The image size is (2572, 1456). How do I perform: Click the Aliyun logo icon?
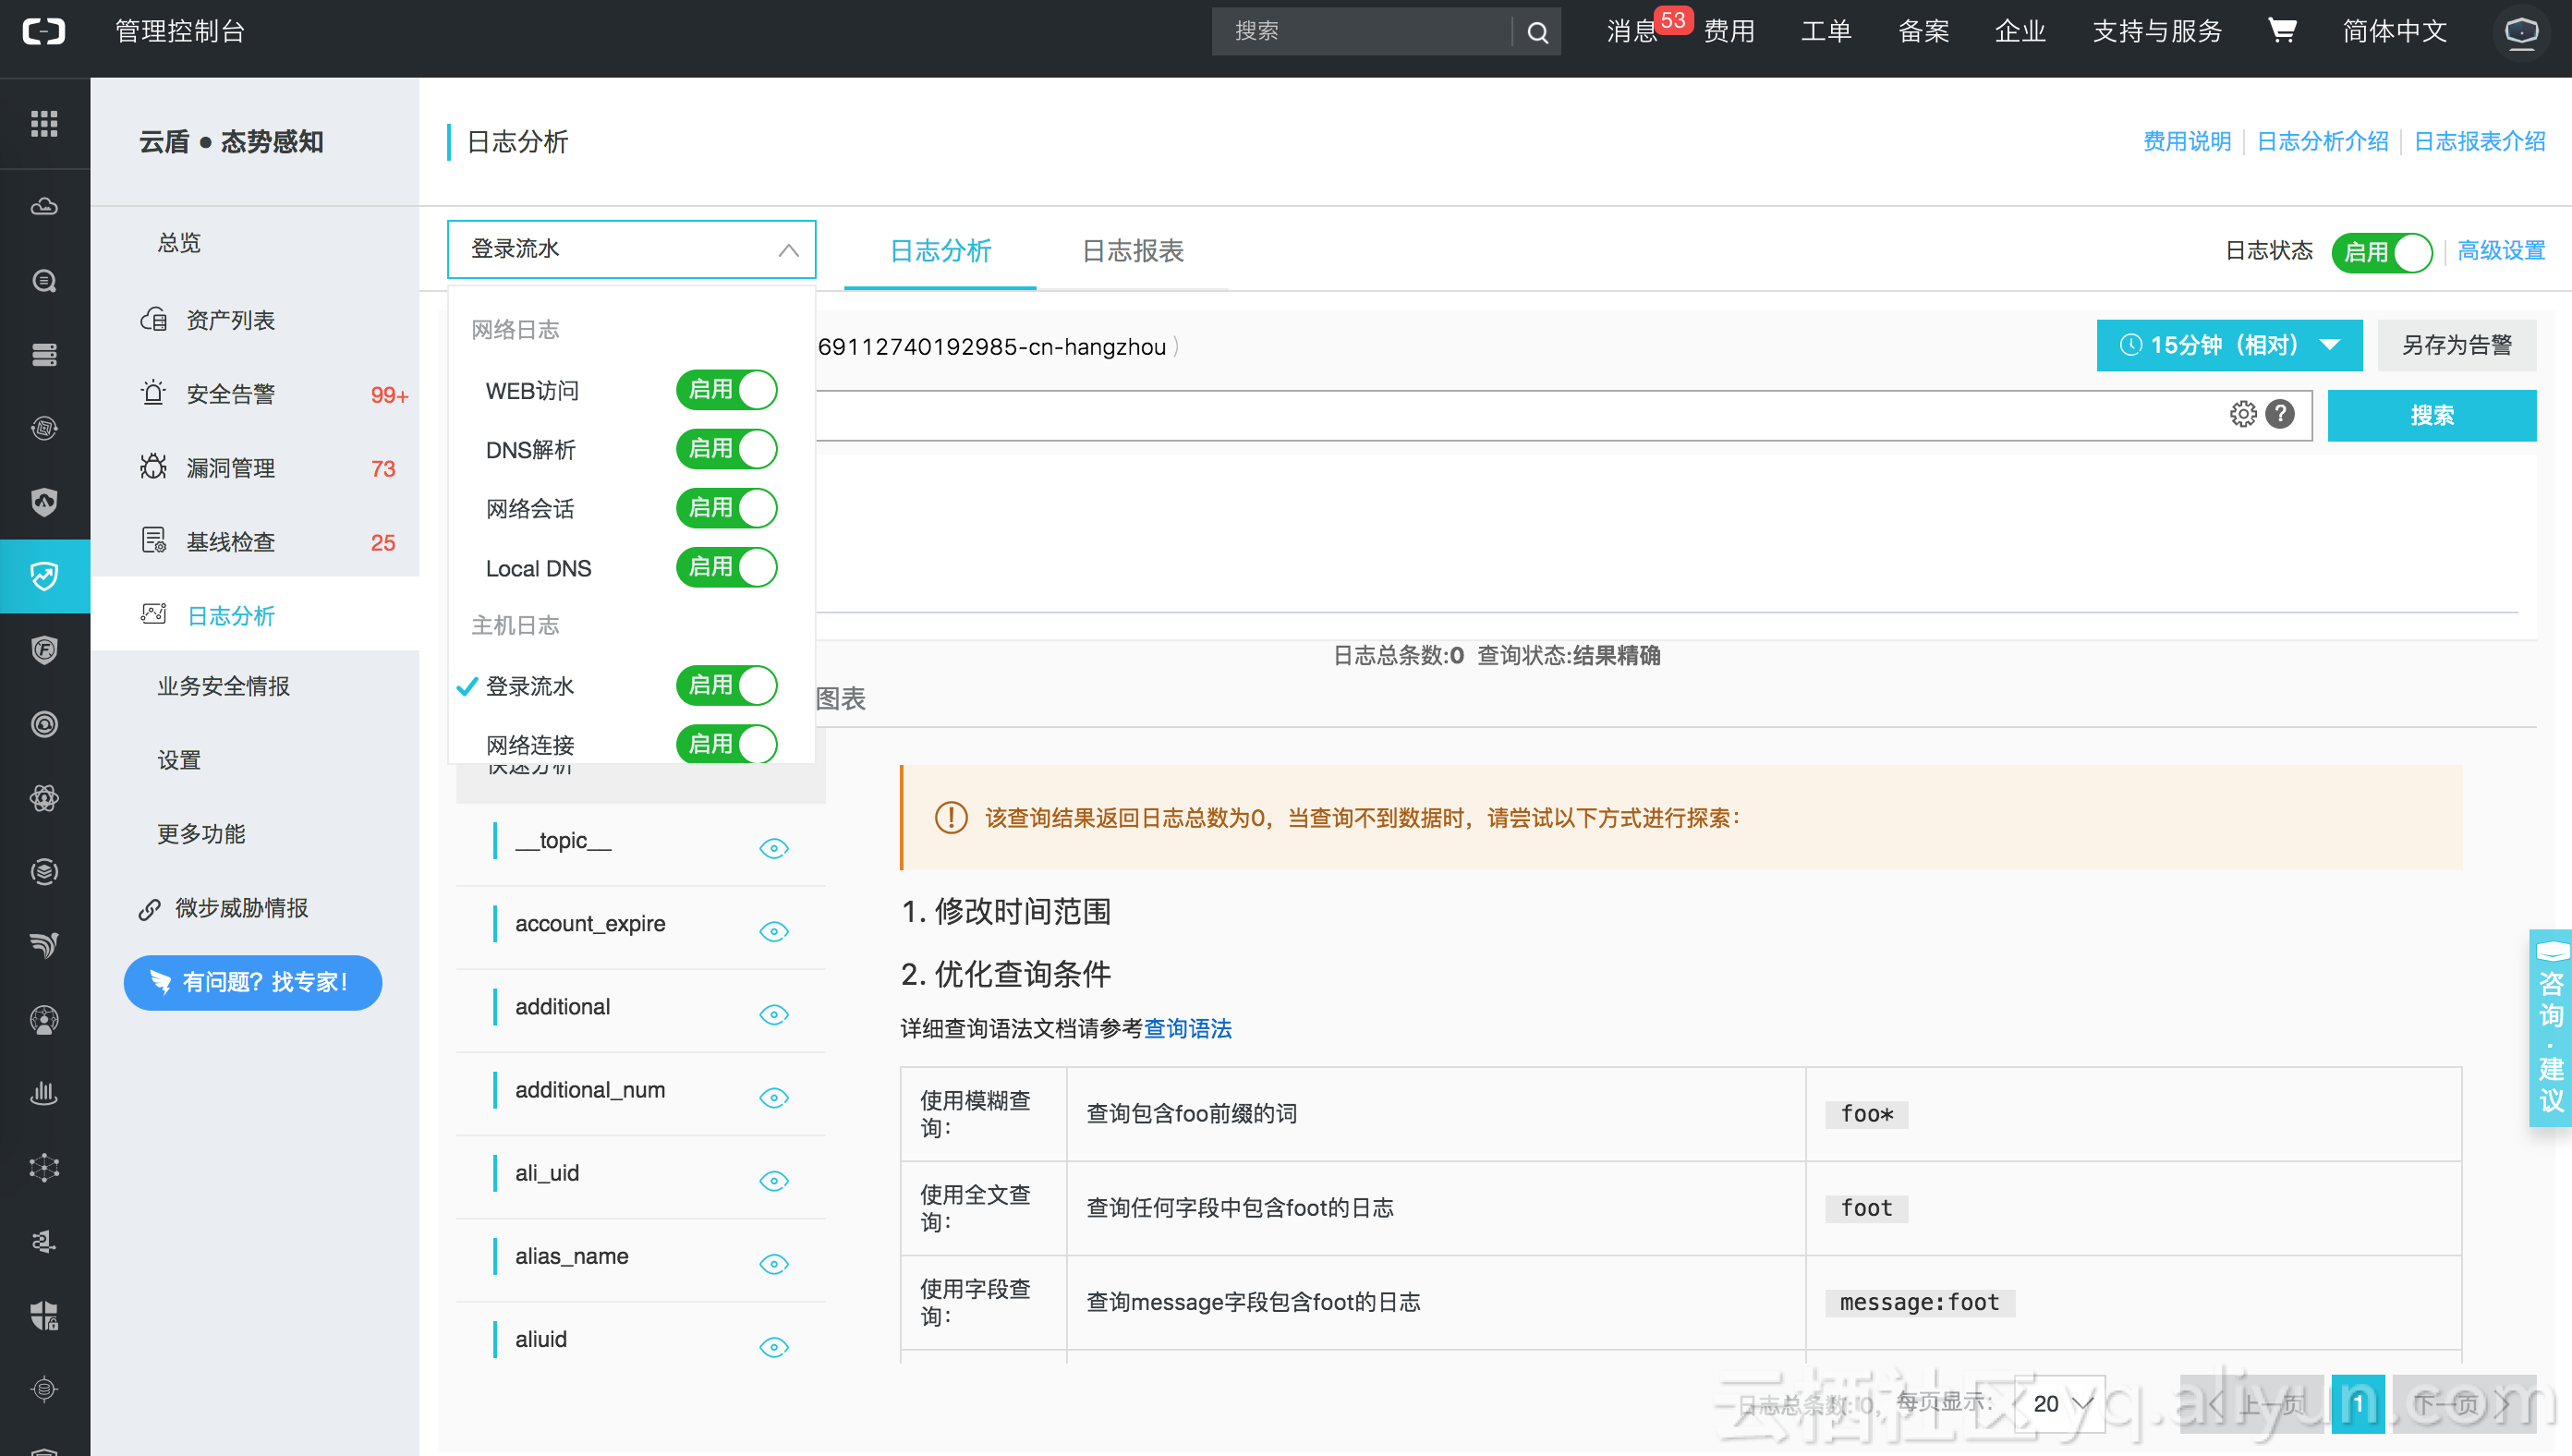click(x=44, y=31)
